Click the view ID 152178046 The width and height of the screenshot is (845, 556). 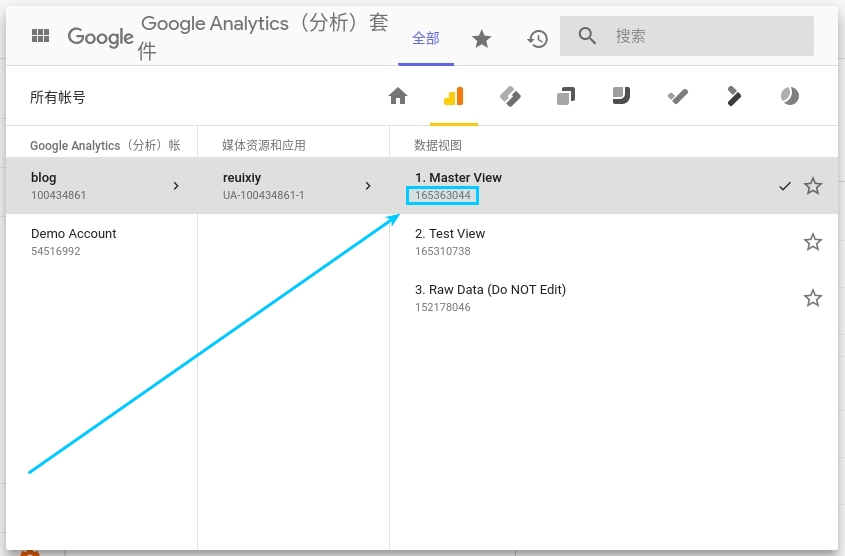442,307
